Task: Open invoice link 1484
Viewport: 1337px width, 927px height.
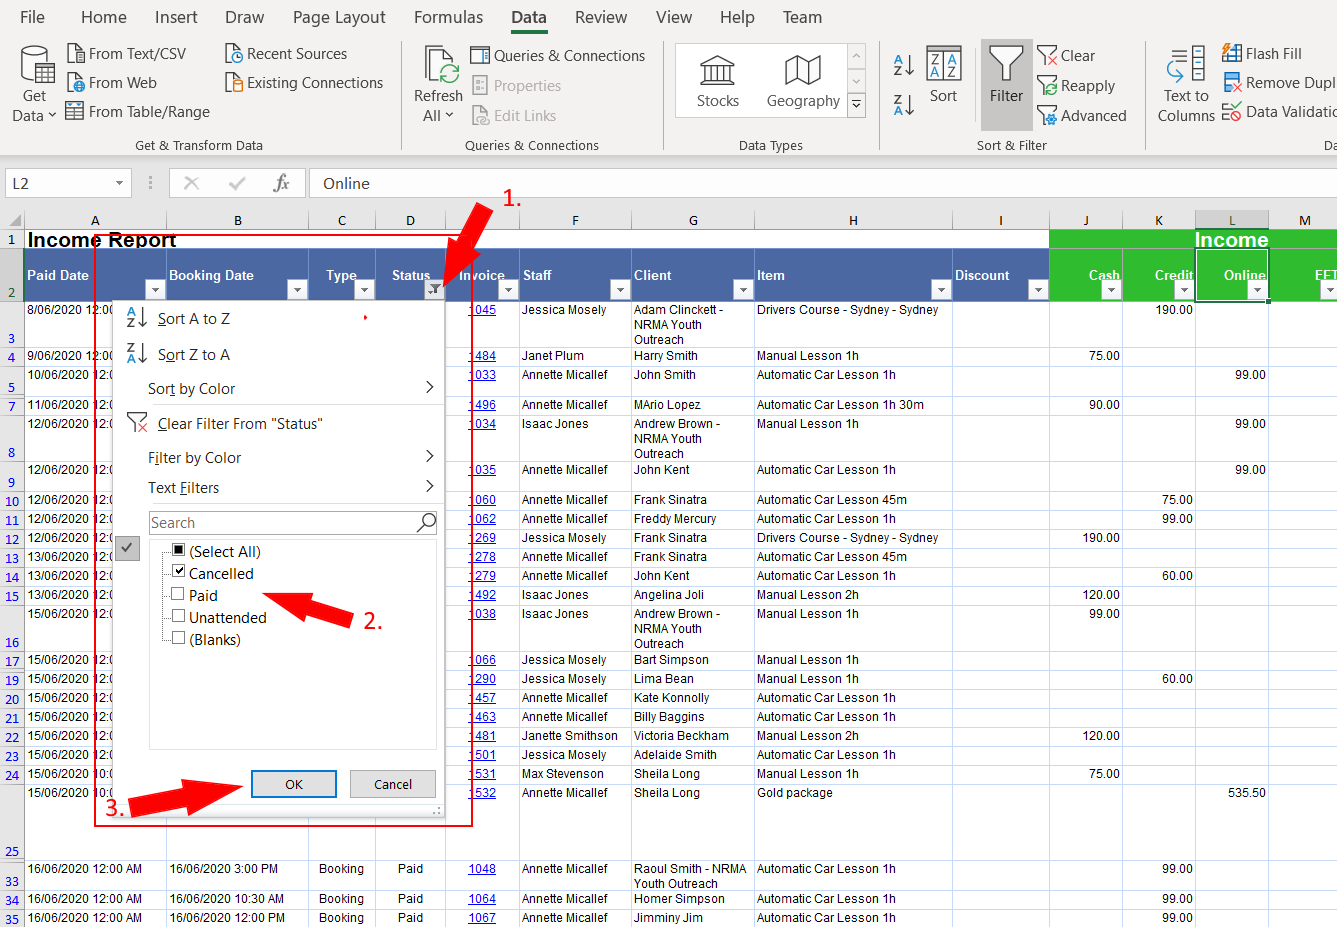Action: tap(483, 356)
